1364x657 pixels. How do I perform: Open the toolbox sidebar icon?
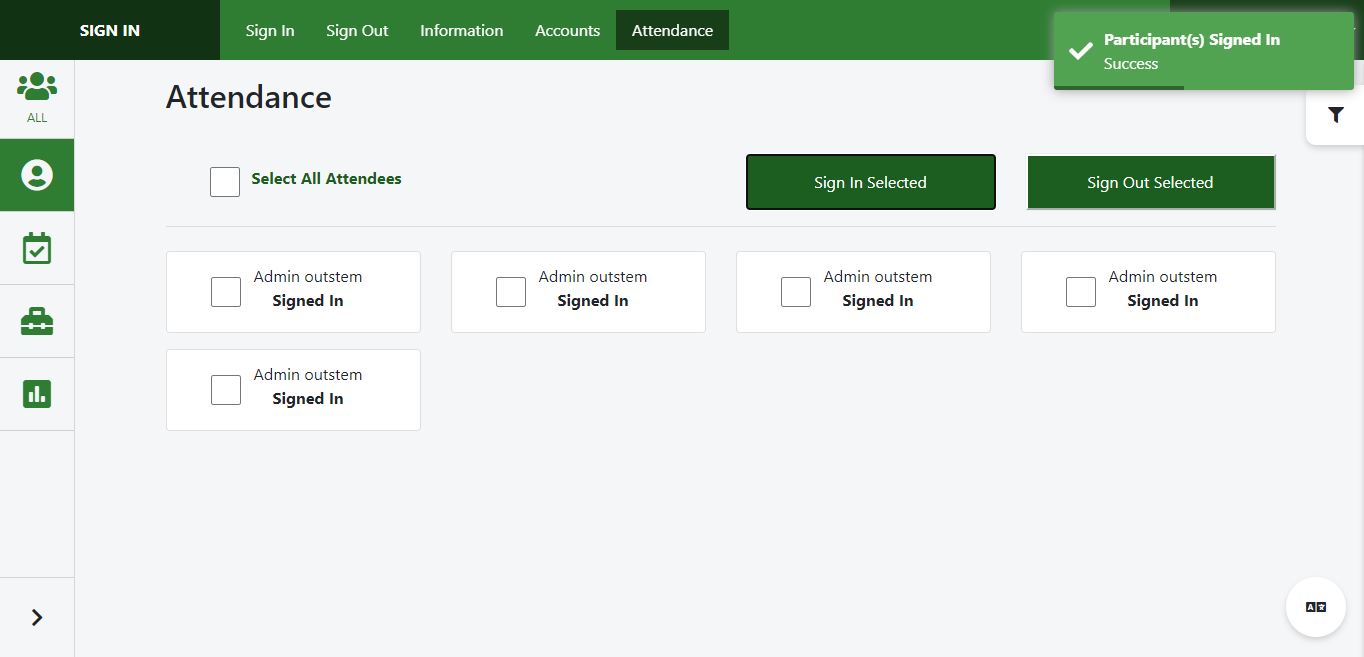coord(37,321)
